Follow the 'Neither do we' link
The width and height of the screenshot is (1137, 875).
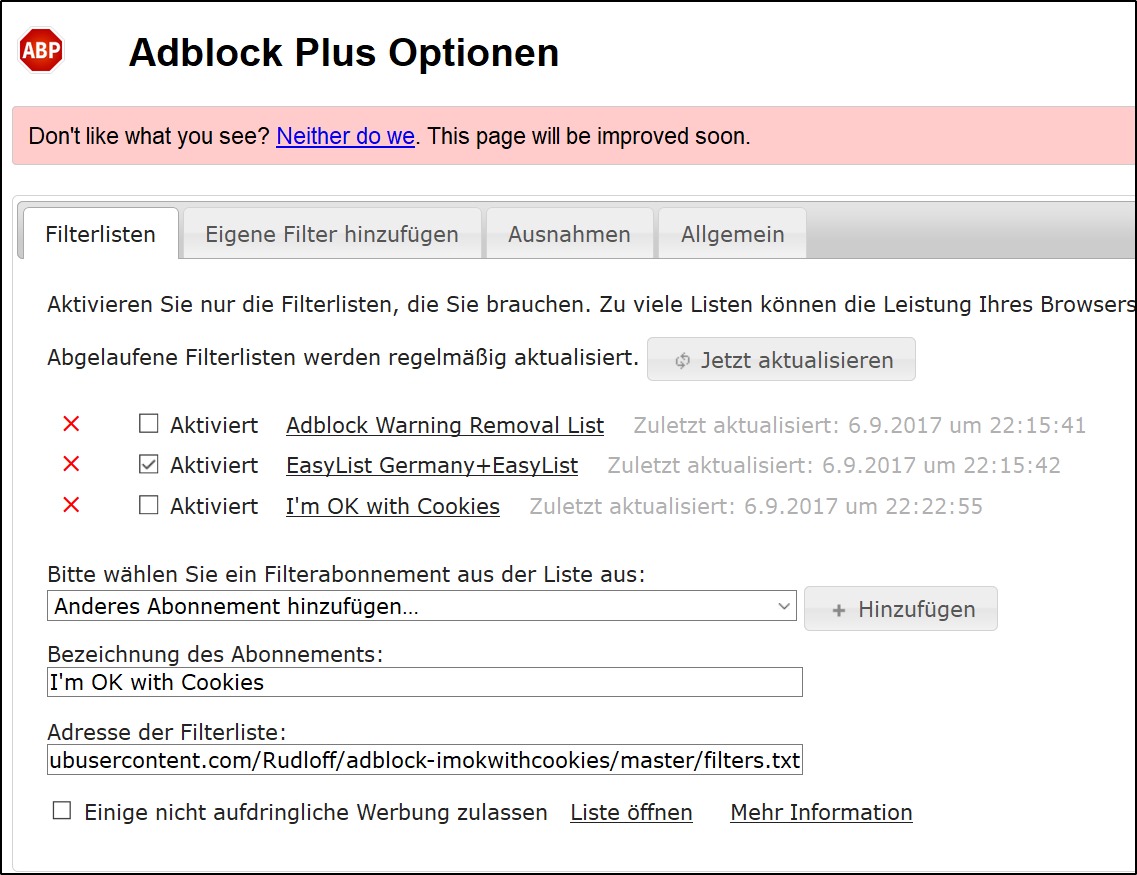click(345, 136)
